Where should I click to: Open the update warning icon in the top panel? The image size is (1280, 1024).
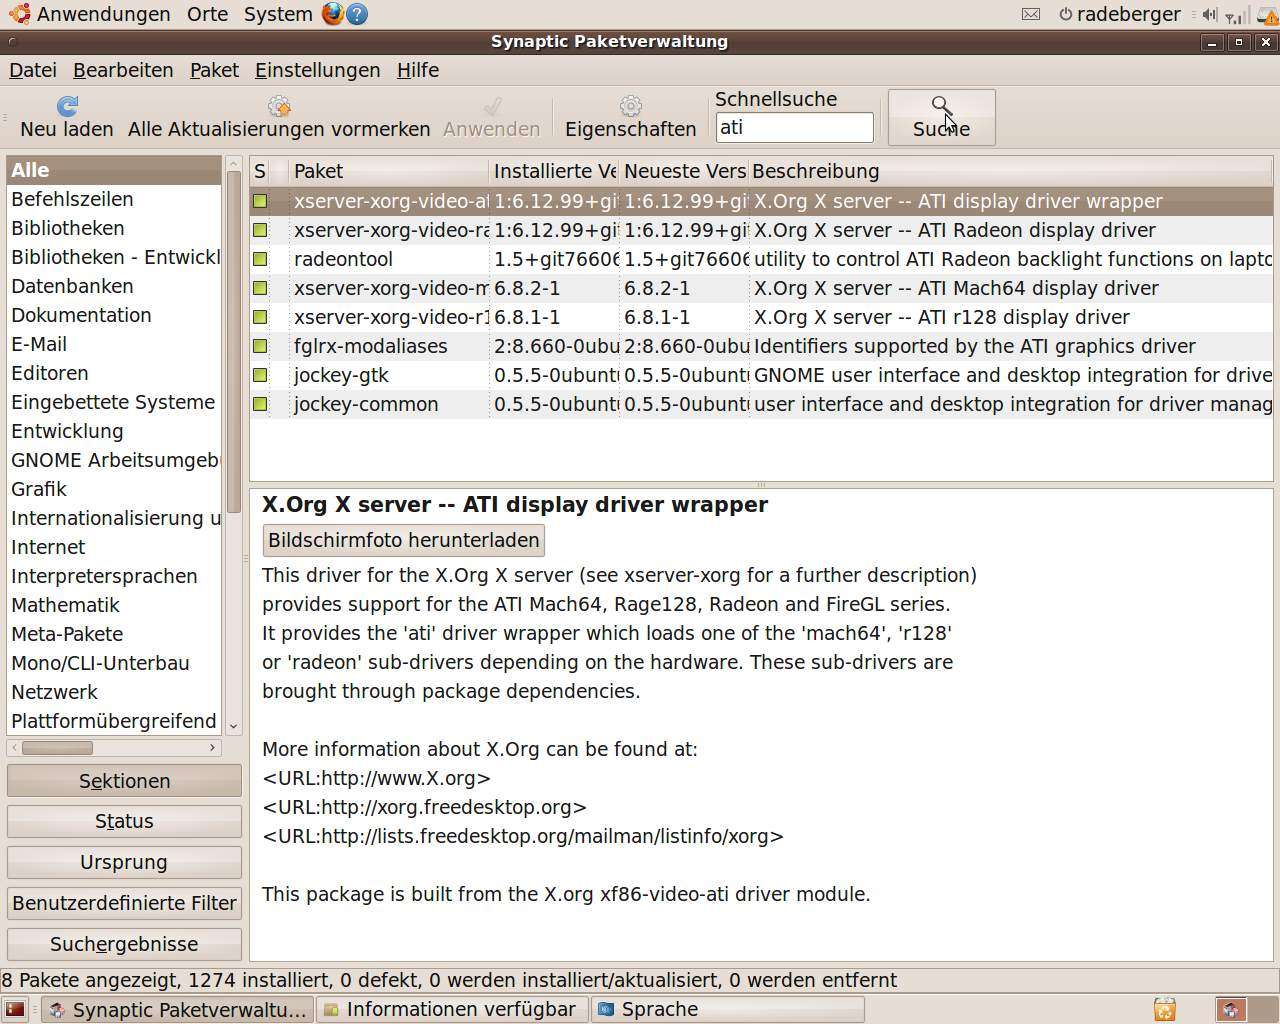pyautogui.click(x=1266, y=14)
